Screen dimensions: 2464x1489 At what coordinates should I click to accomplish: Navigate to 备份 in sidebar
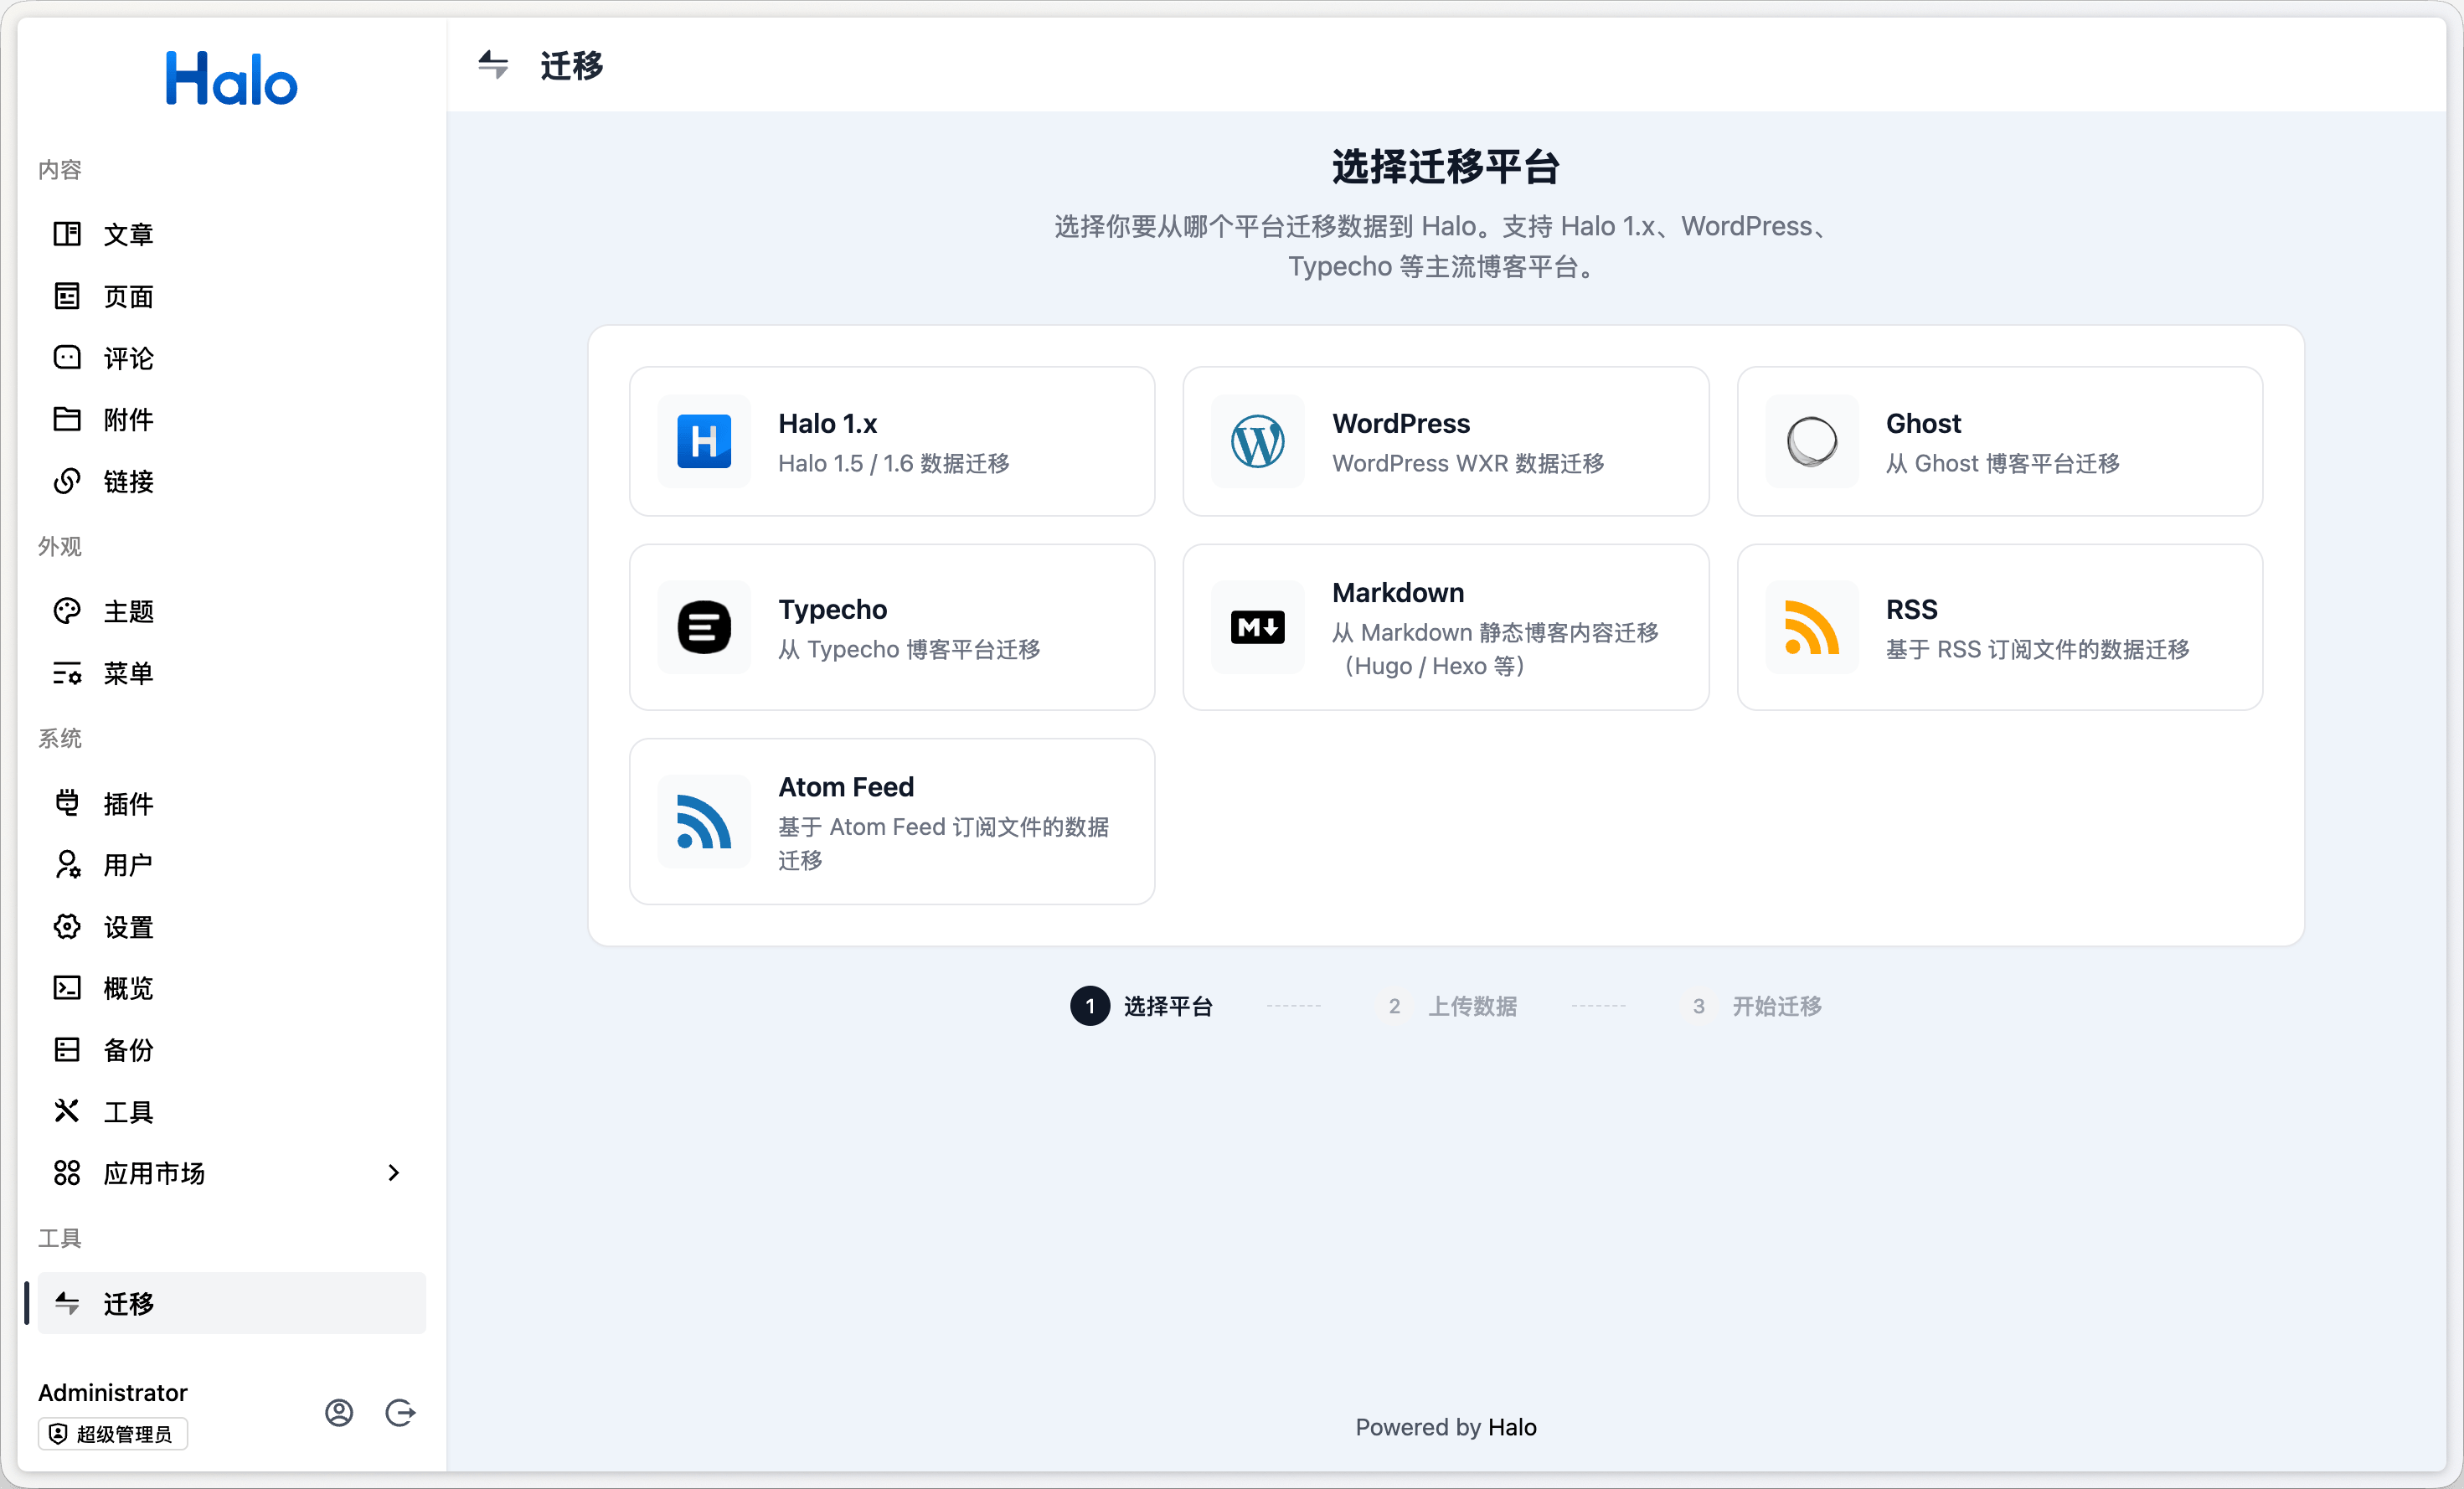tap(128, 1049)
